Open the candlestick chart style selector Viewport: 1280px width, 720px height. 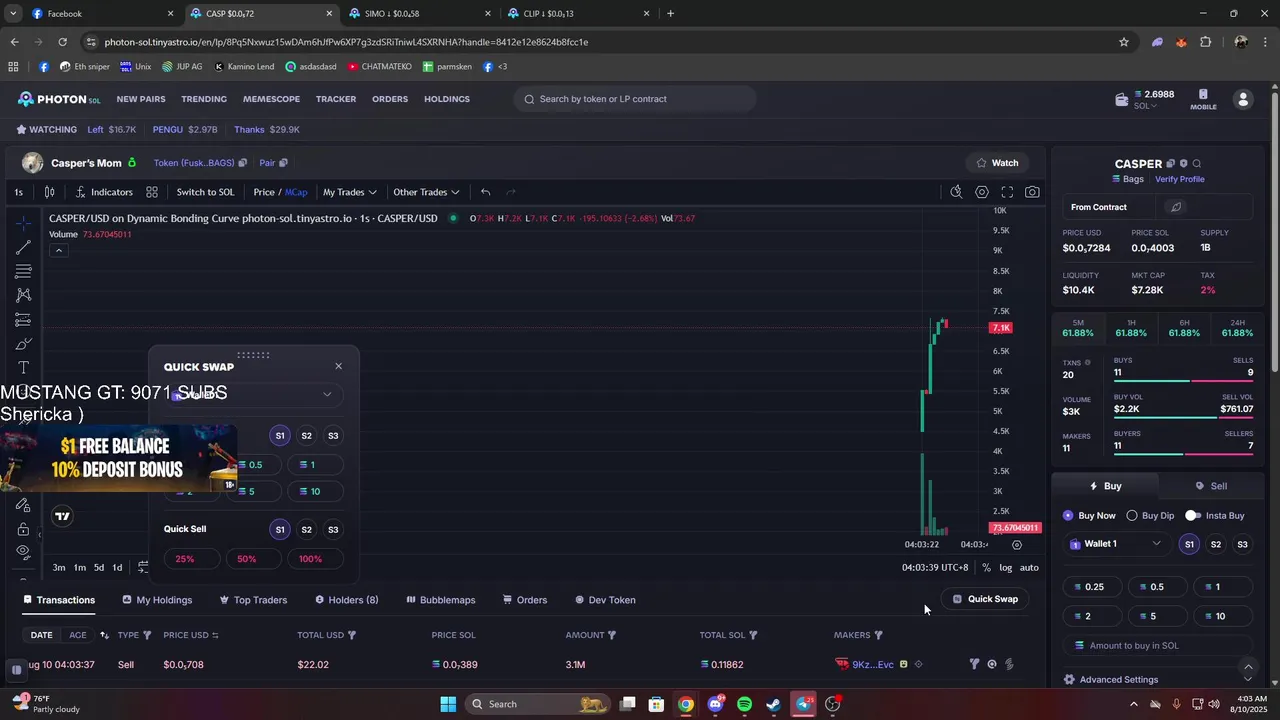(49, 192)
